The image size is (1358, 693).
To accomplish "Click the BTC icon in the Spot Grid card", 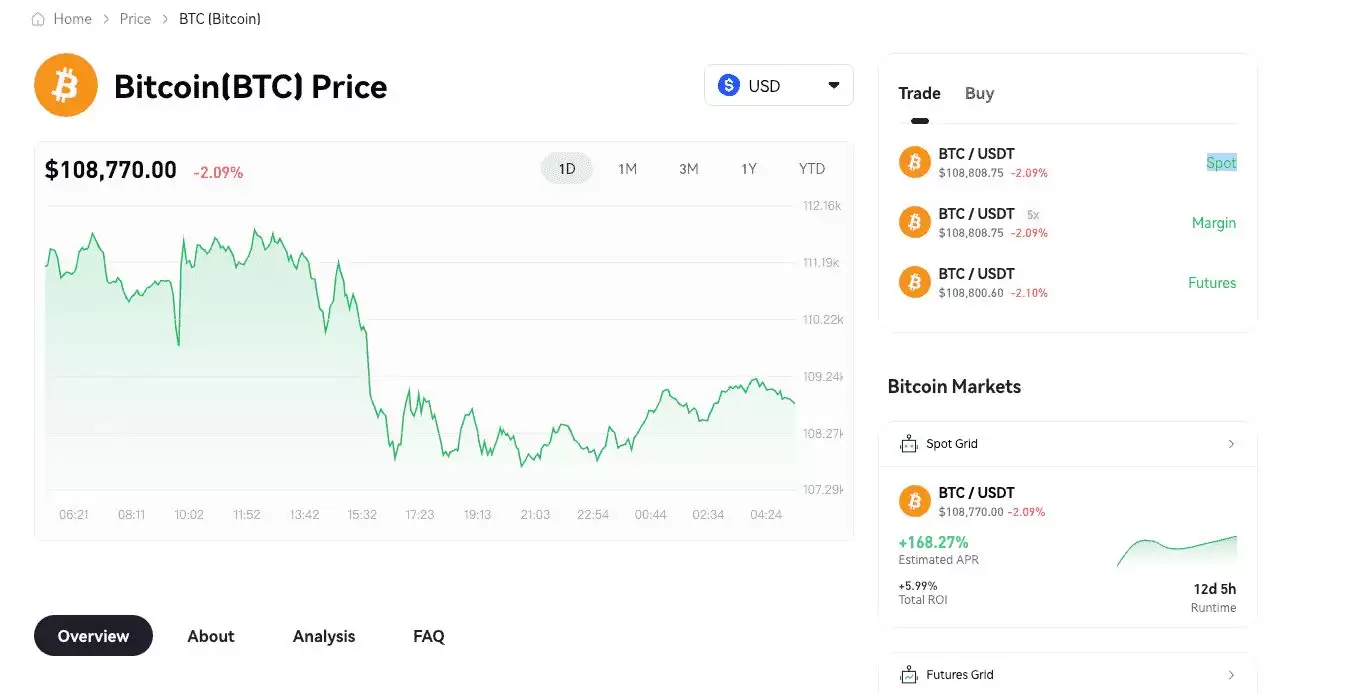I will tap(914, 500).
